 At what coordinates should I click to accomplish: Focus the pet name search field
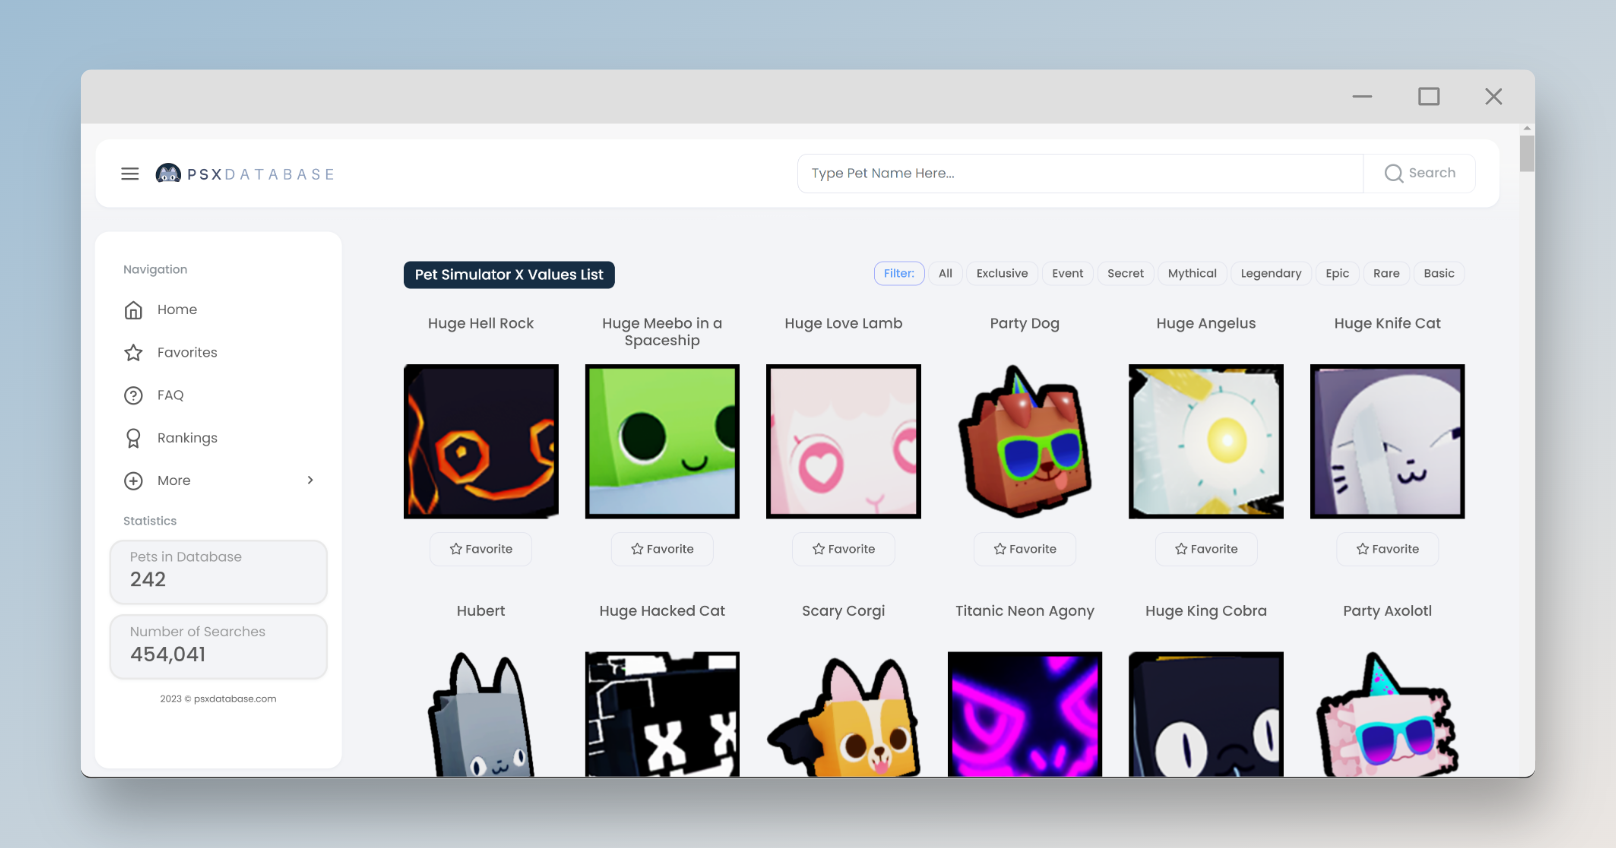1080,173
